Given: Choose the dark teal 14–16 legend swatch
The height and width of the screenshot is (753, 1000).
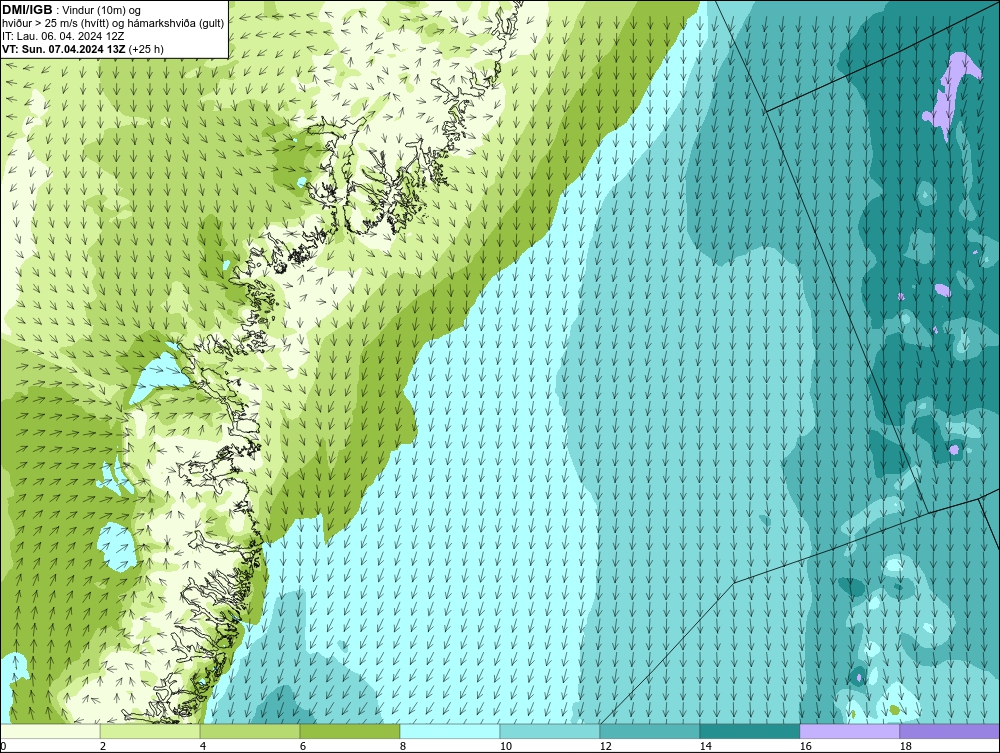Looking at the screenshot, I should pos(749,731).
